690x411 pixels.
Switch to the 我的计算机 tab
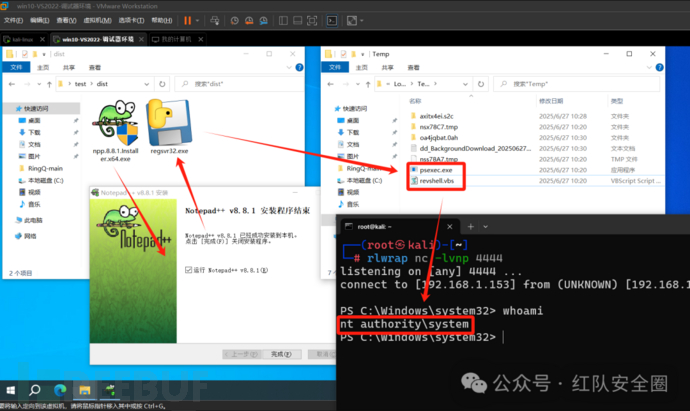[x=176, y=39]
